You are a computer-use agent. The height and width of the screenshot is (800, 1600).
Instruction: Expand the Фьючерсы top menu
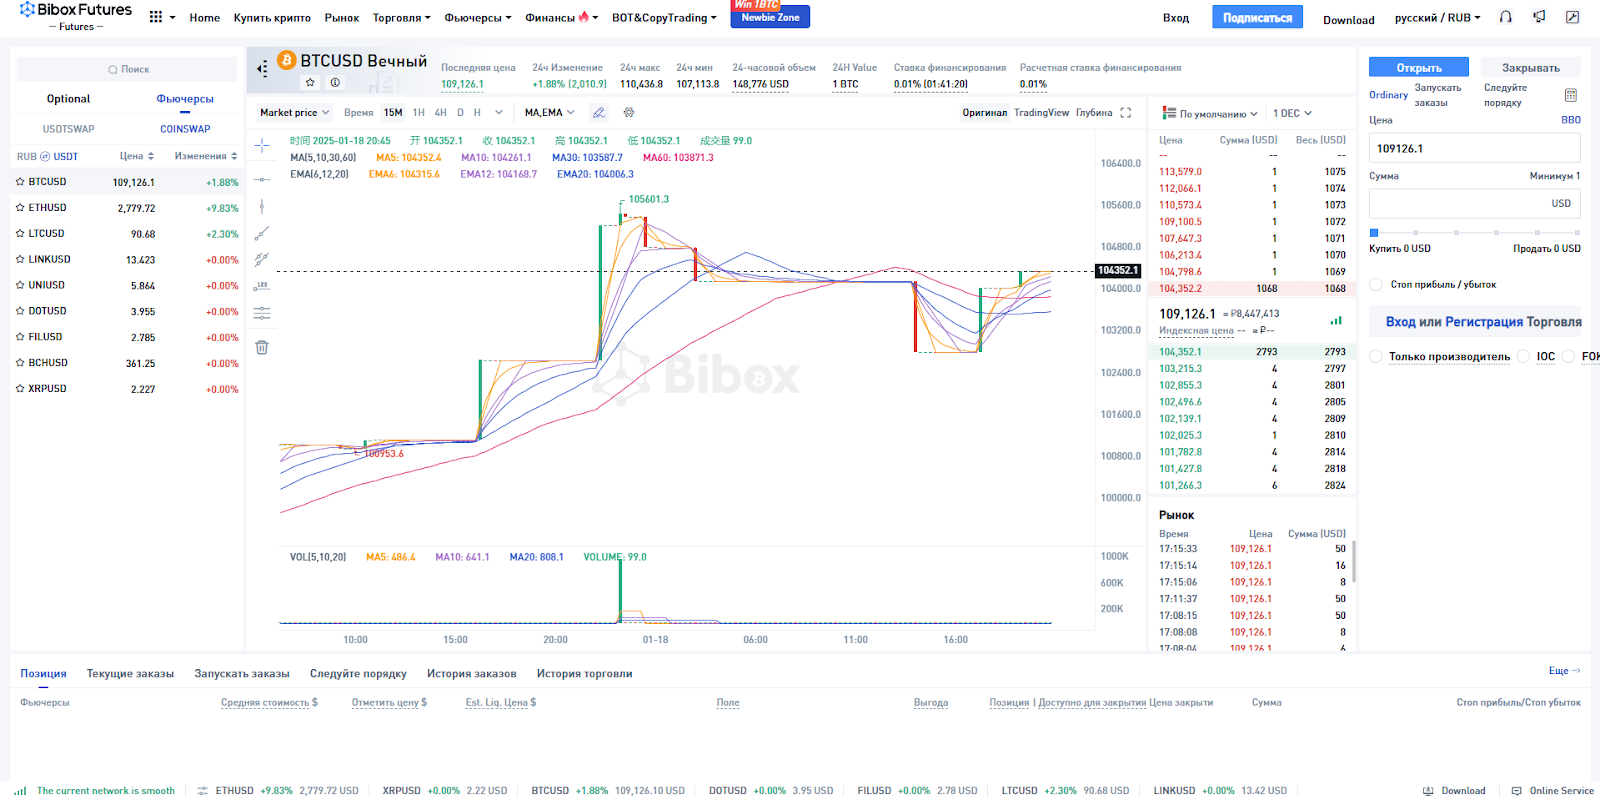pyautogui.click(x=478, y=18)
